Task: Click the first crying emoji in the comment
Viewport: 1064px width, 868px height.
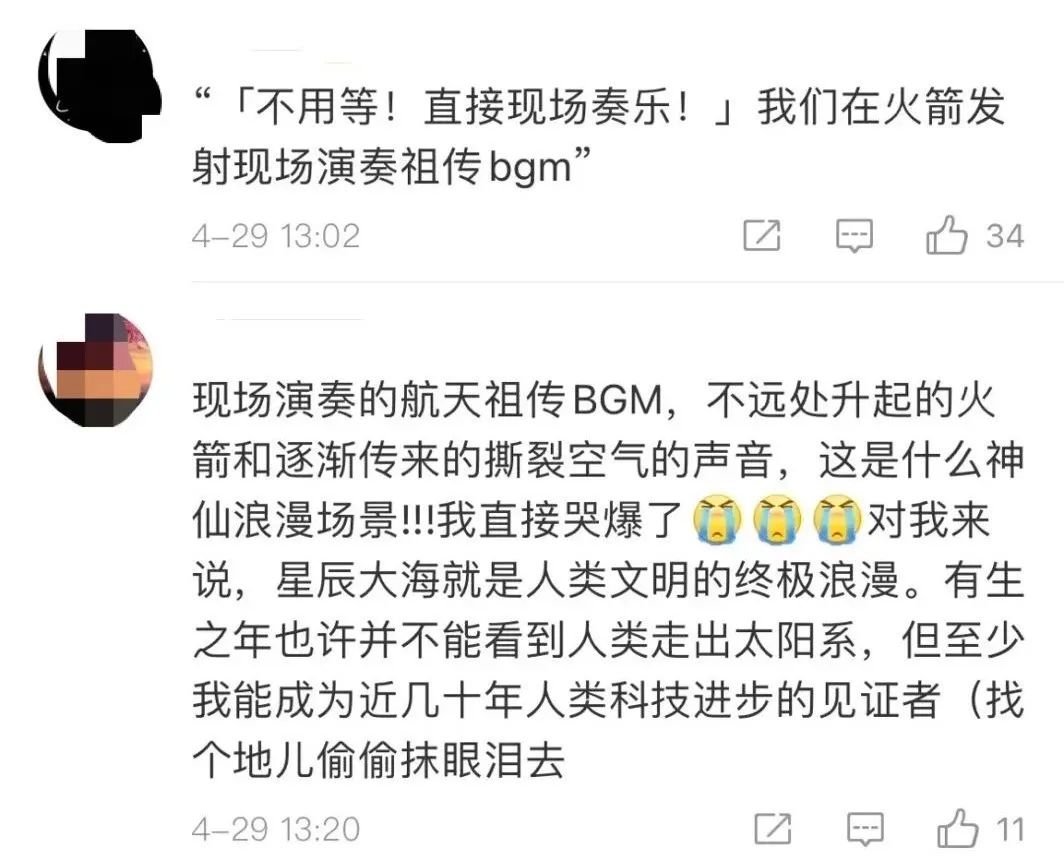Action: (x=717, y=521)
